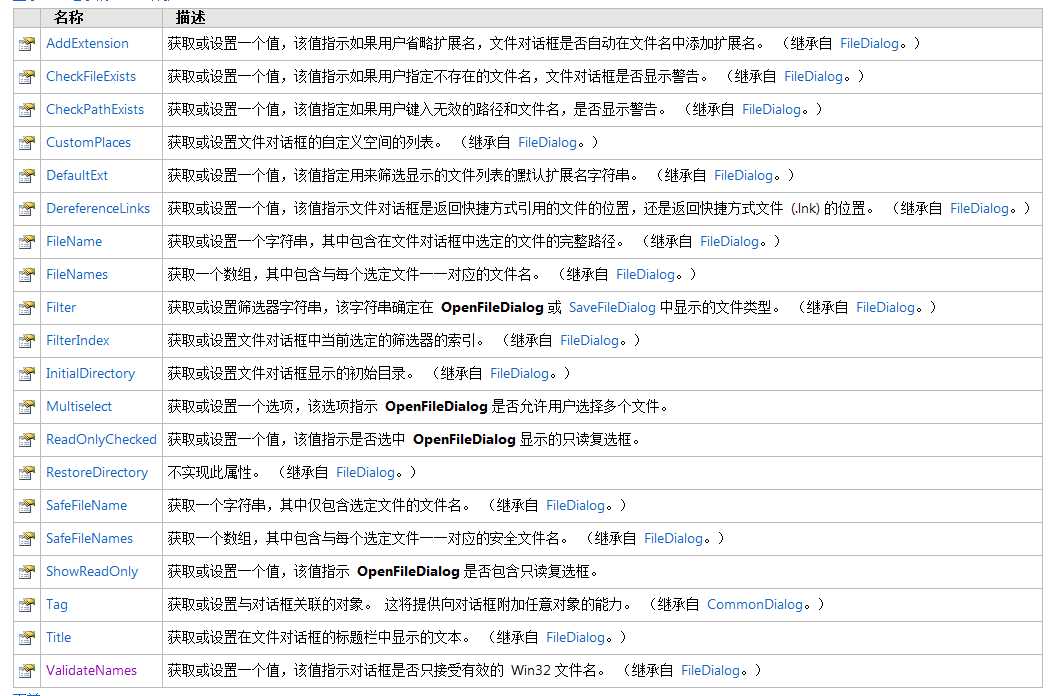This screenshot has height=696, width=1060.
Task: Click property icon beside CustomPlaces
Action: 26,143
